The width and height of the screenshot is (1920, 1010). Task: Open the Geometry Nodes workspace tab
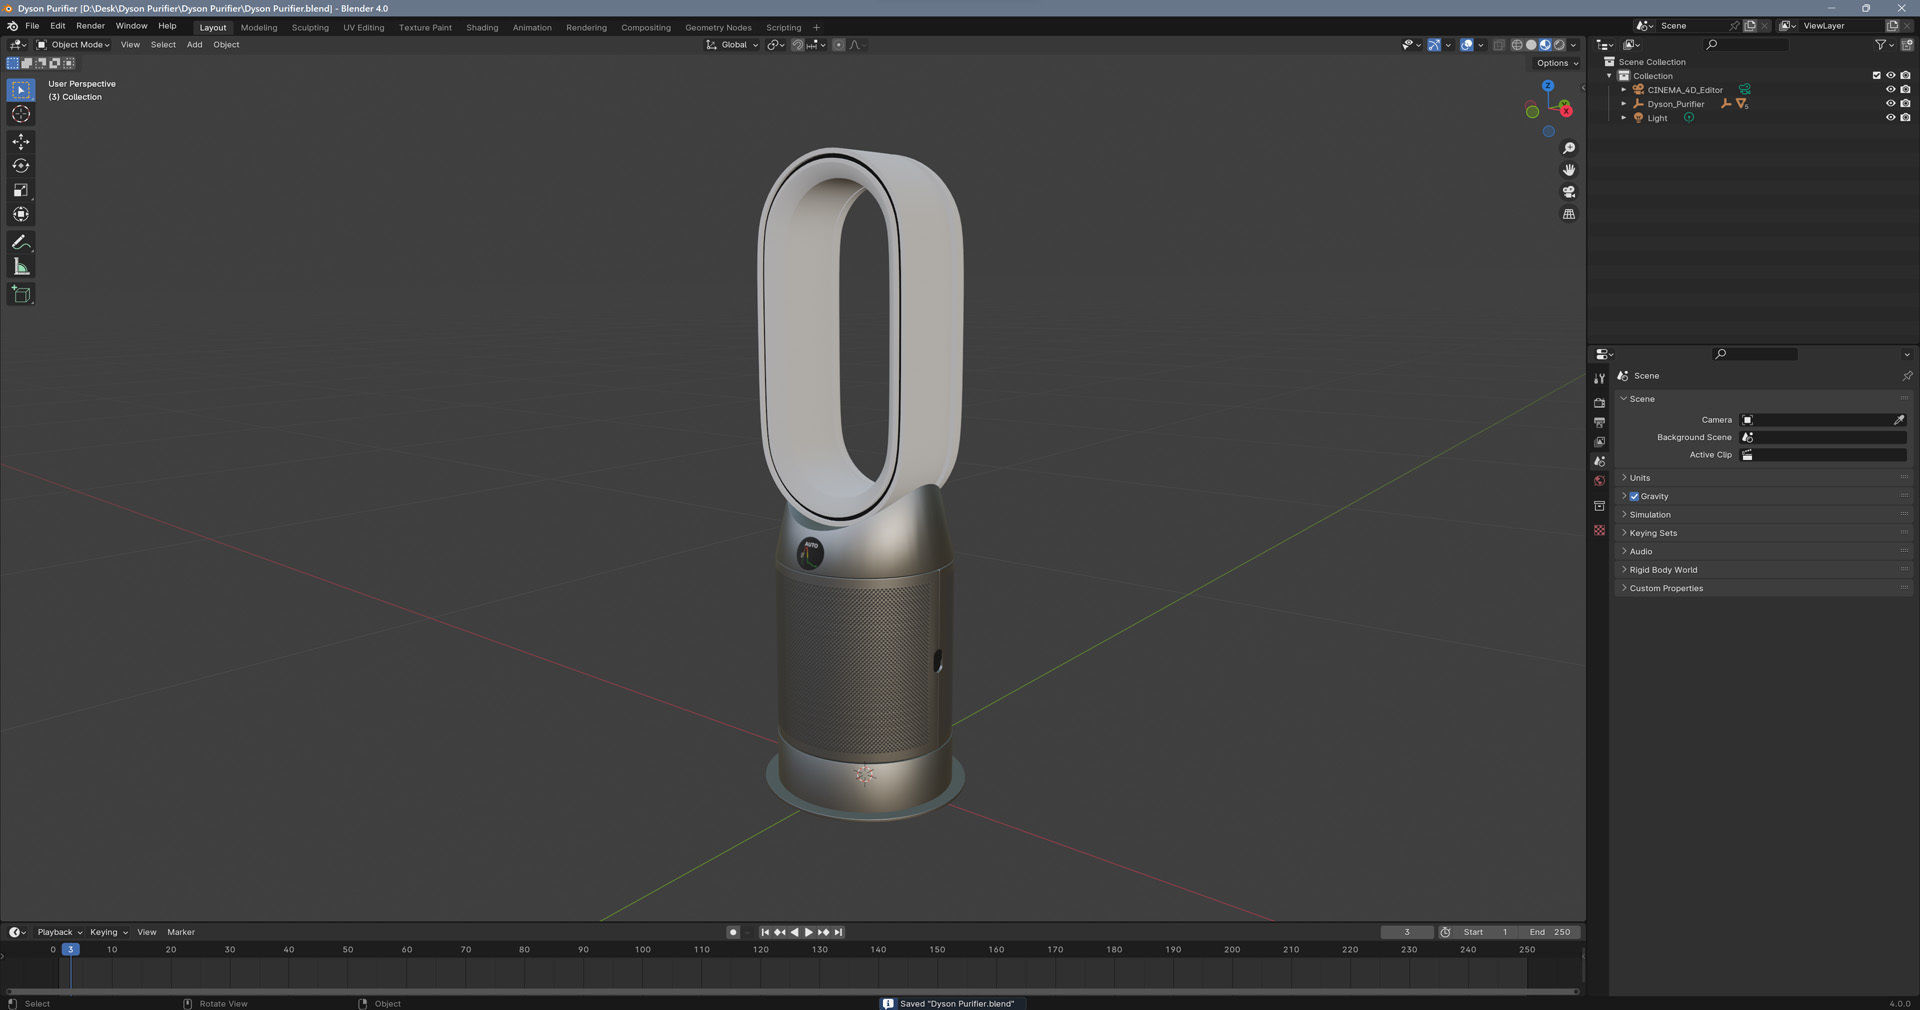click(718, 28)
